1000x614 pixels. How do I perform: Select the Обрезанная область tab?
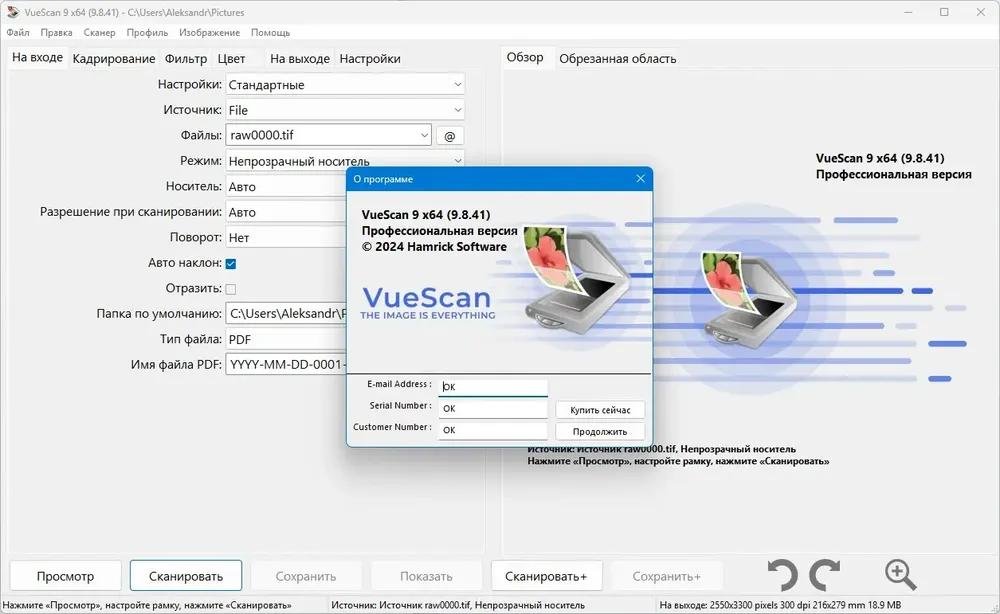[617, 59]
